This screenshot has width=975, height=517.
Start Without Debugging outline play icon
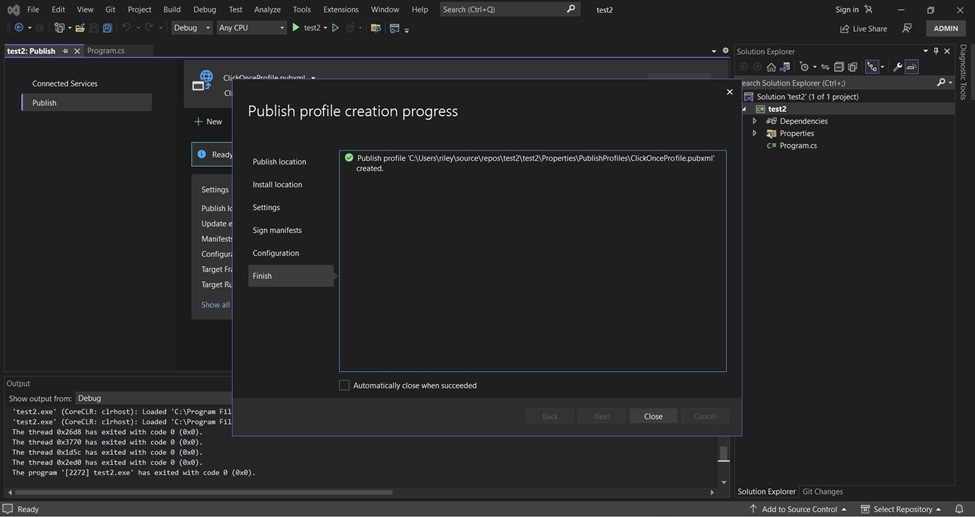(335, 28)
